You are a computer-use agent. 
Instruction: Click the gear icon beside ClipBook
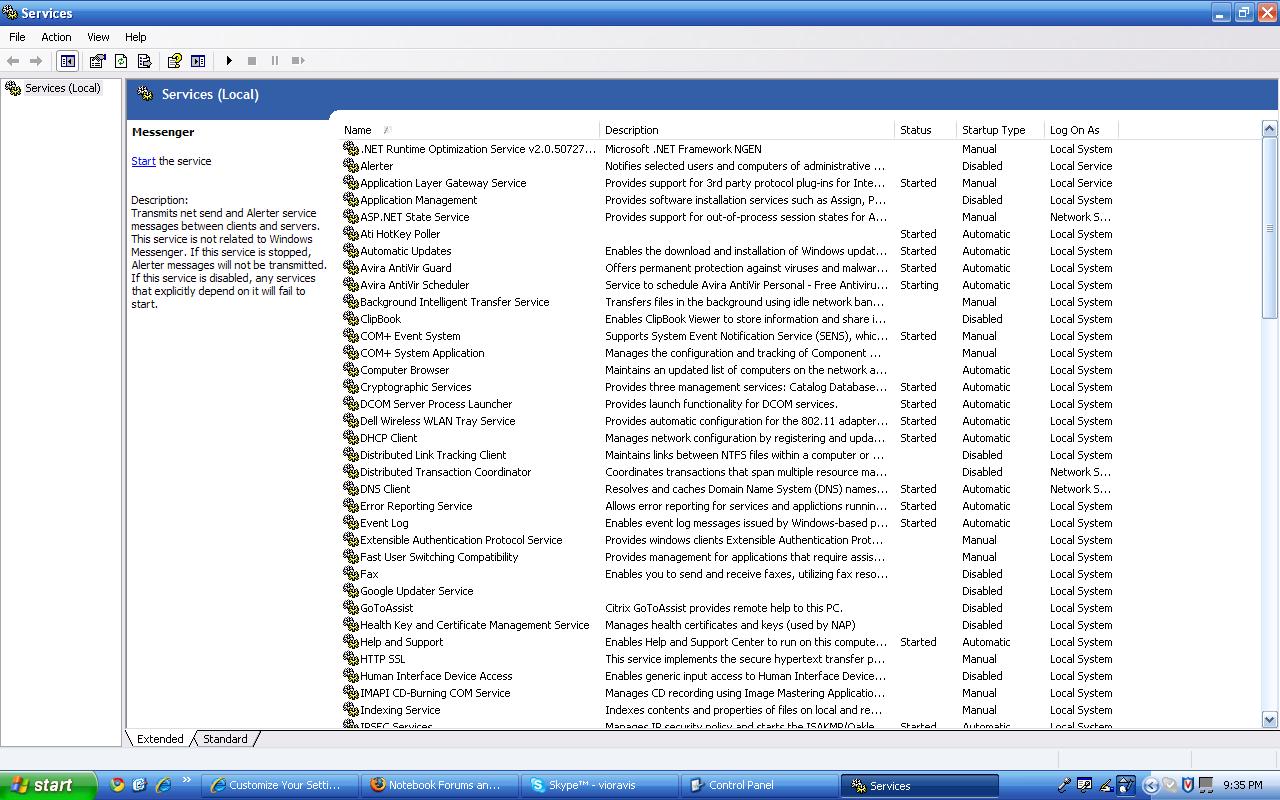tap(351, 319)
